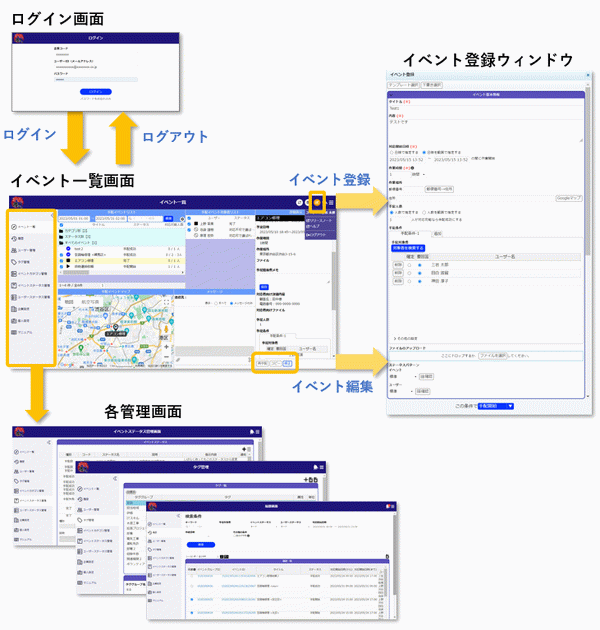
Task: Open the hamburger menu in event list header
Action: click(331, 202)
